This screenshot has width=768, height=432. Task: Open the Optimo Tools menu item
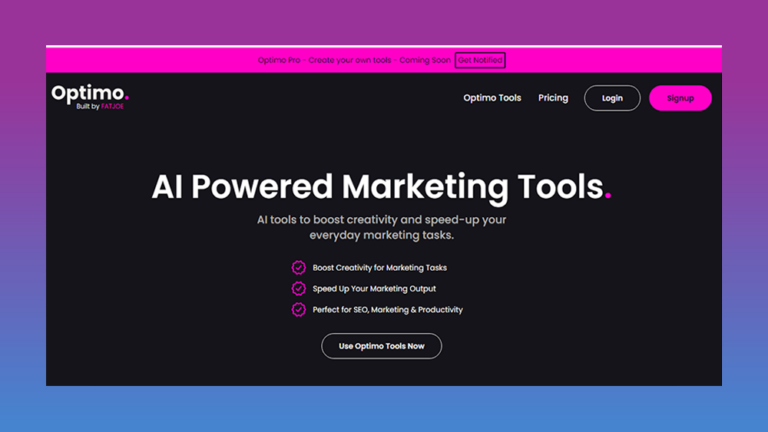[492, 98]
